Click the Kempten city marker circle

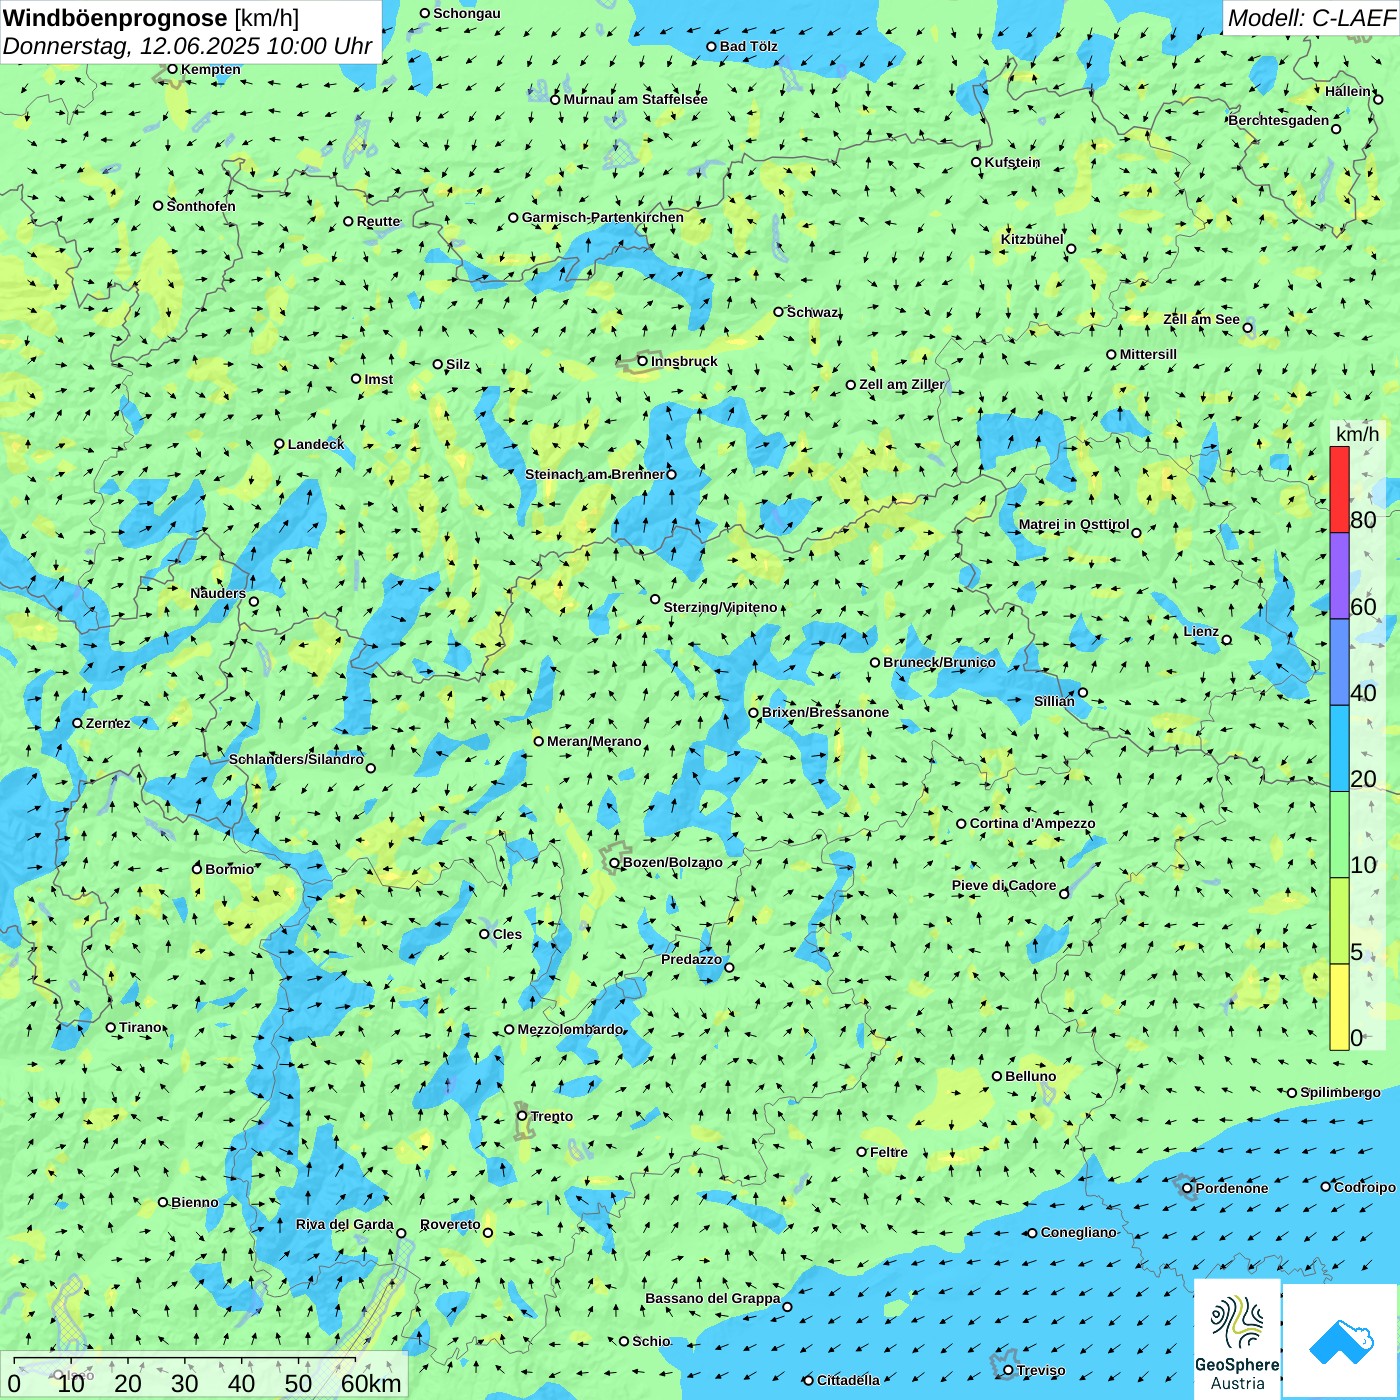[x=172, y=69]
